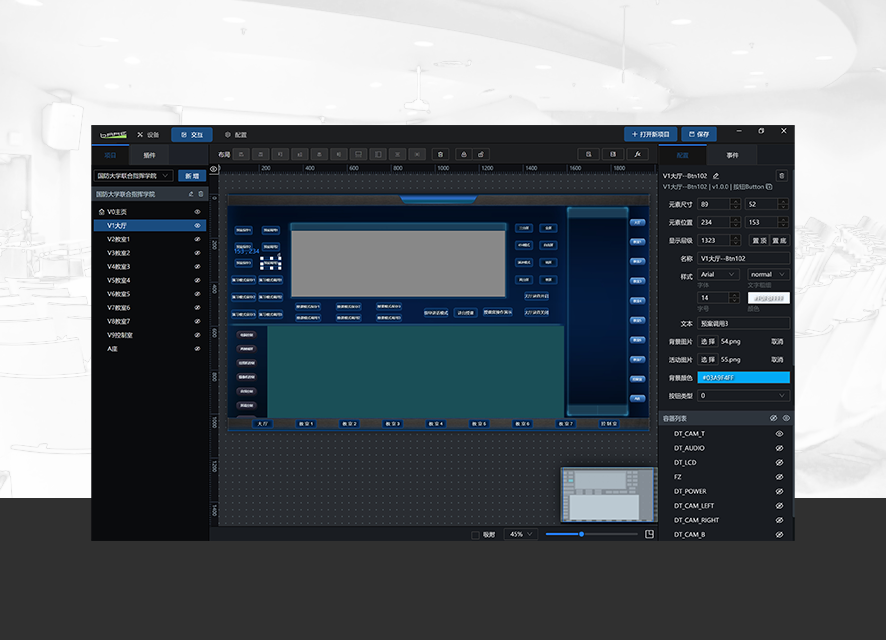
Task: Click the delete icon beside the Btn102 title
Action: [781, 175]
